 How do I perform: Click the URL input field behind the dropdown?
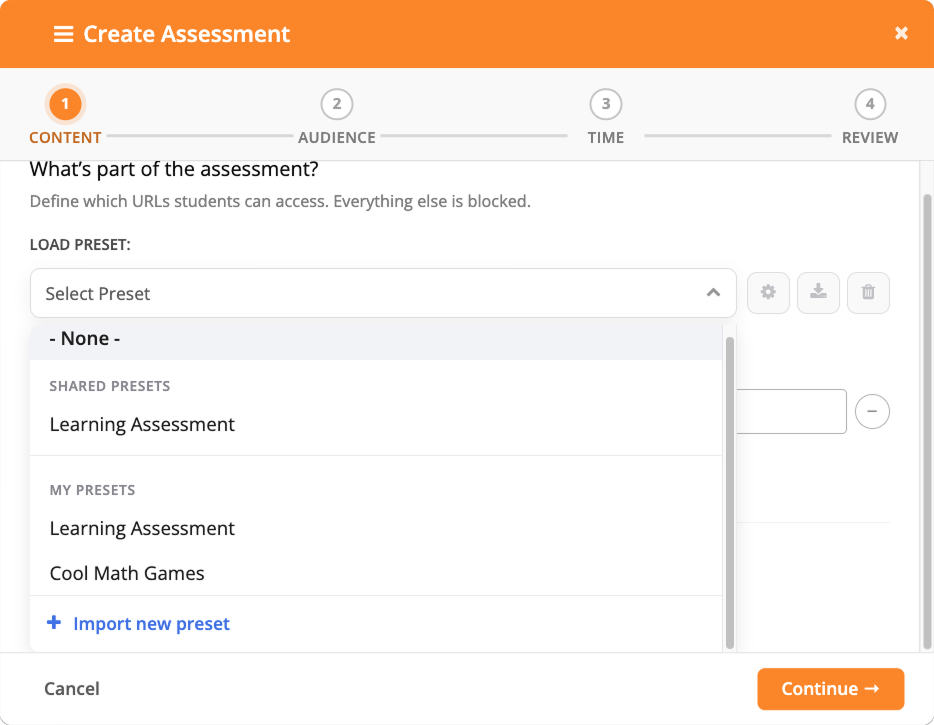pos(791,412)
